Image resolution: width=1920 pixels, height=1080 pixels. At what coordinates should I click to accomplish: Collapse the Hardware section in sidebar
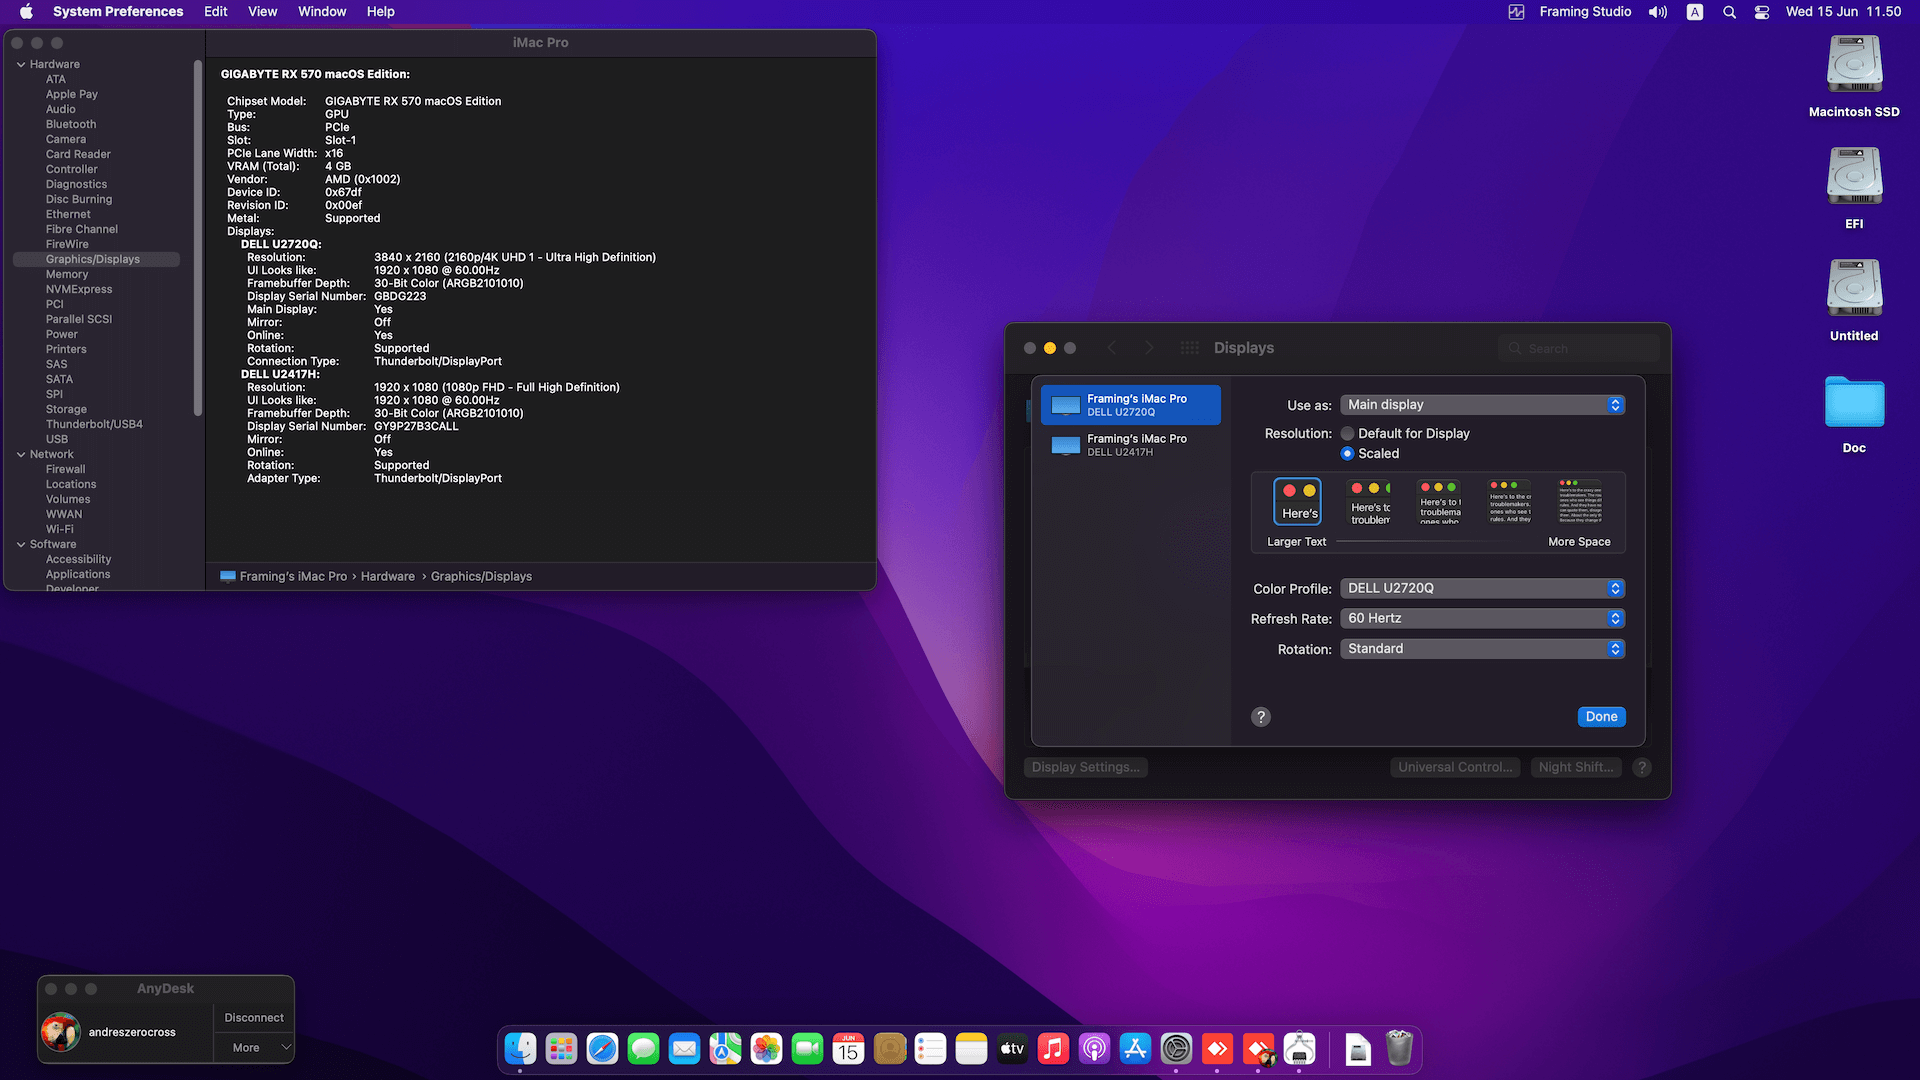coord(21,64)
